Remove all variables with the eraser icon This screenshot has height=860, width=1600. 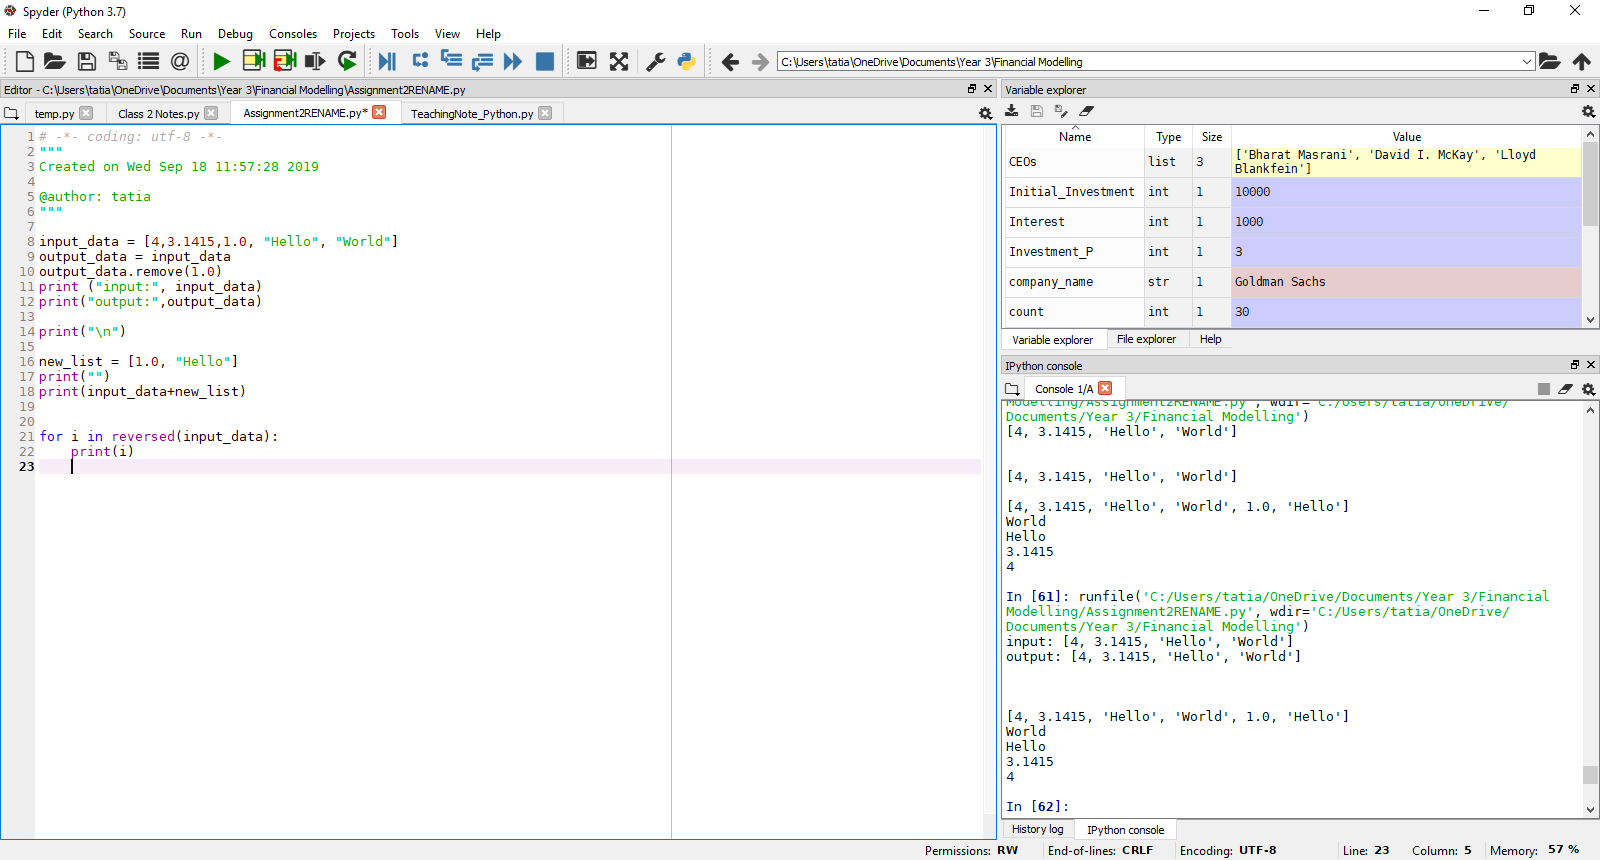click(x=1086, y=111)
